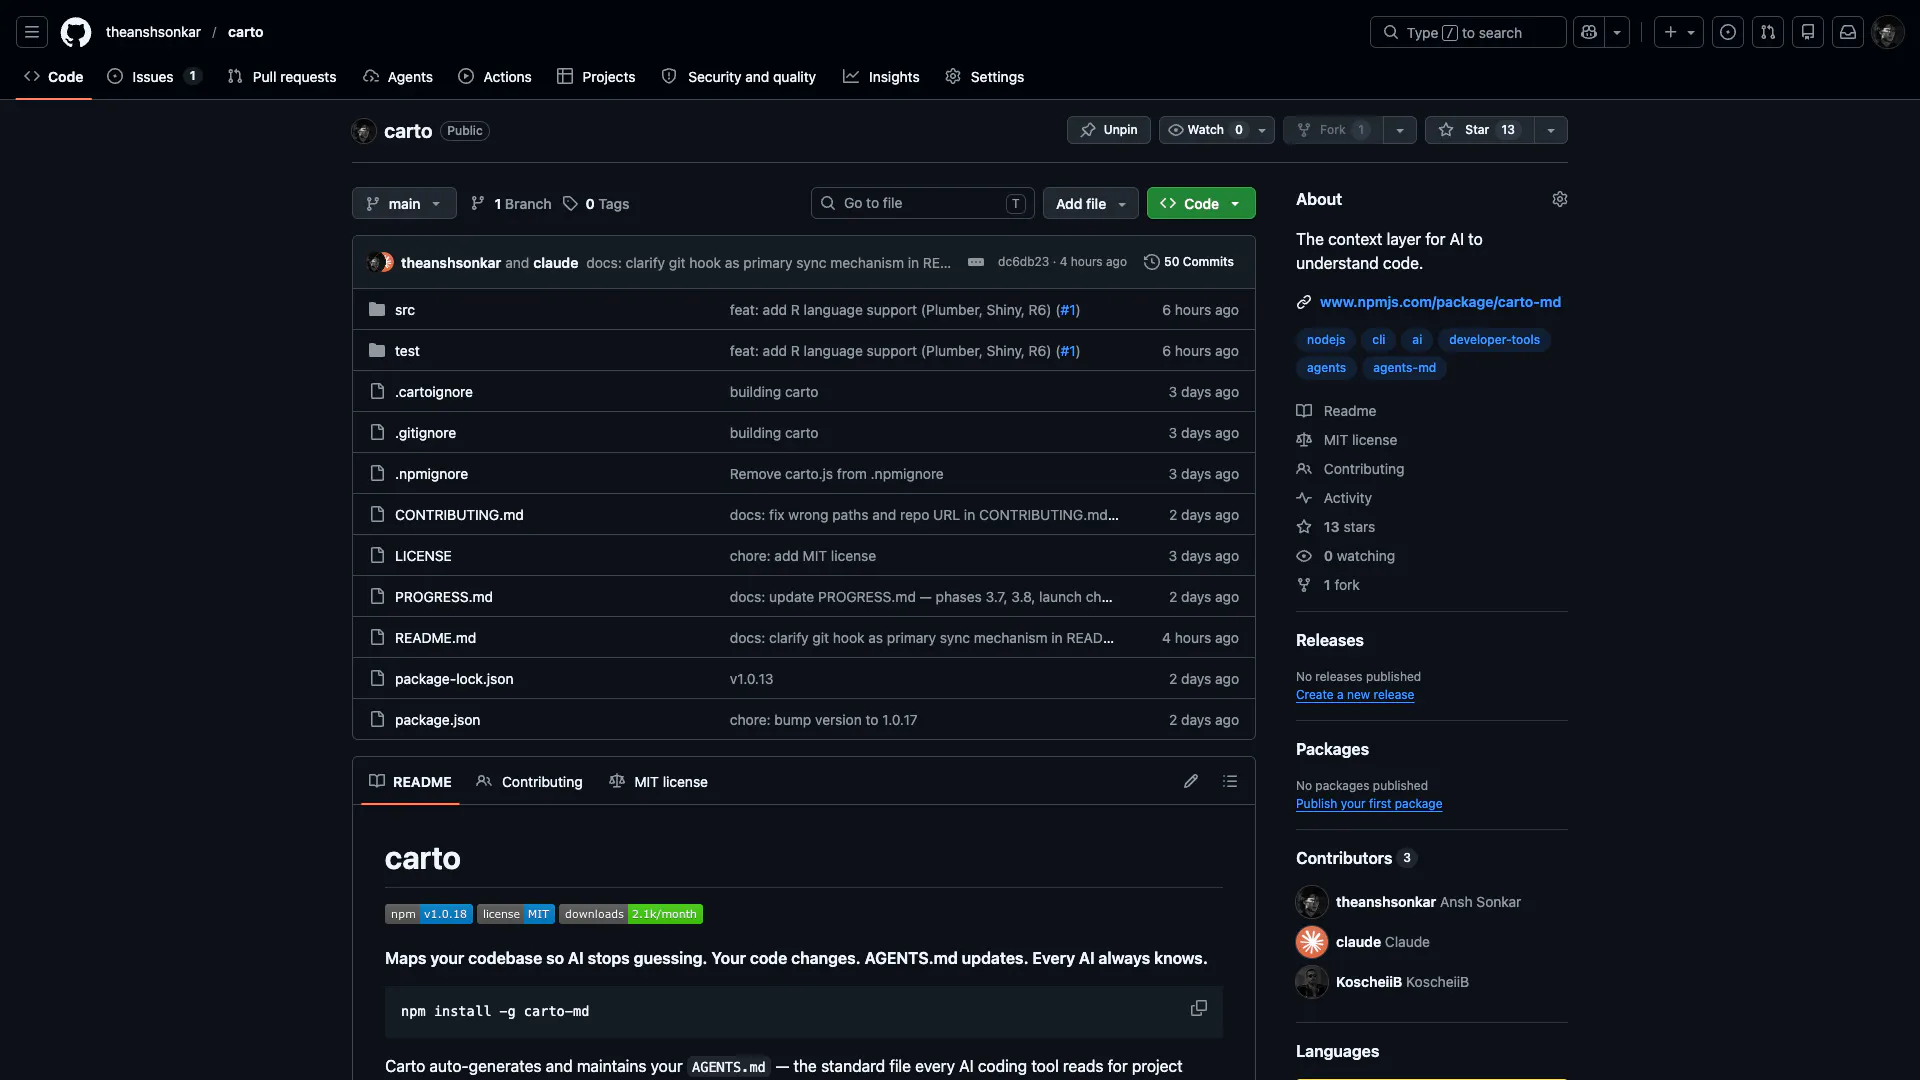Open the .cartoignore file
1920x1080 pixels.
click(434, 392)
